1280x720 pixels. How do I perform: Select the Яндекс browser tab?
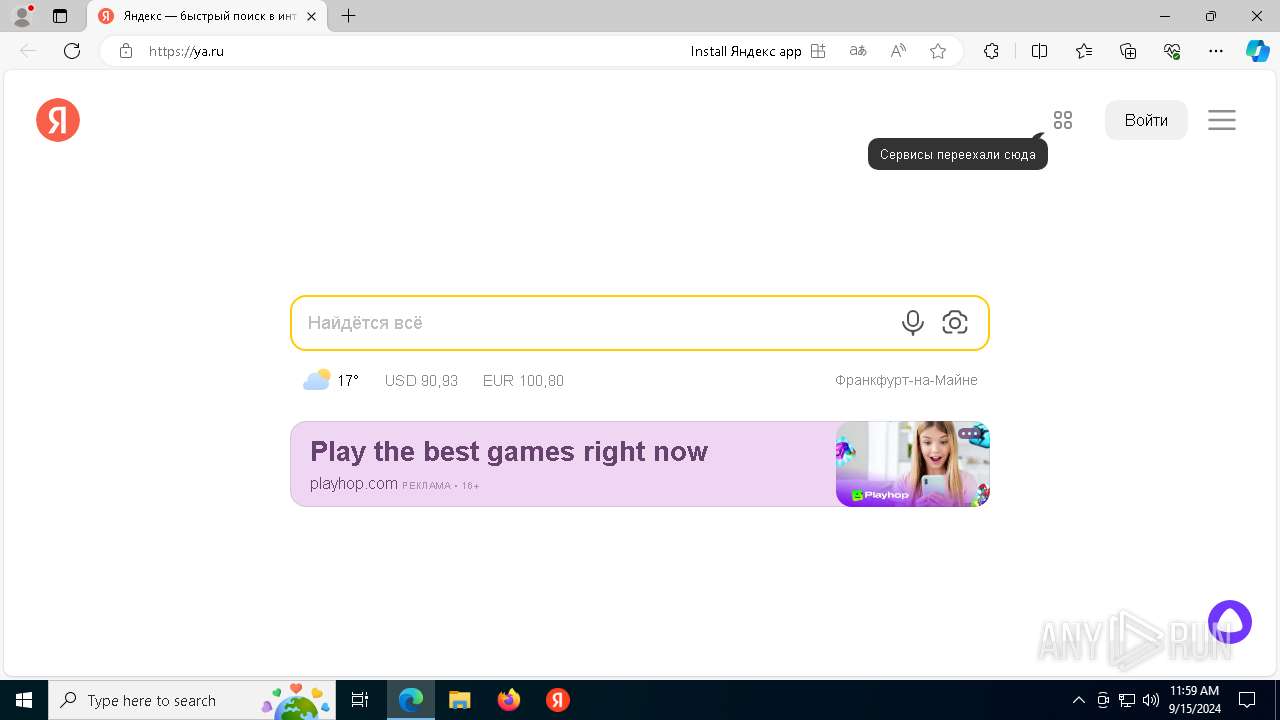tap(208, 16)
